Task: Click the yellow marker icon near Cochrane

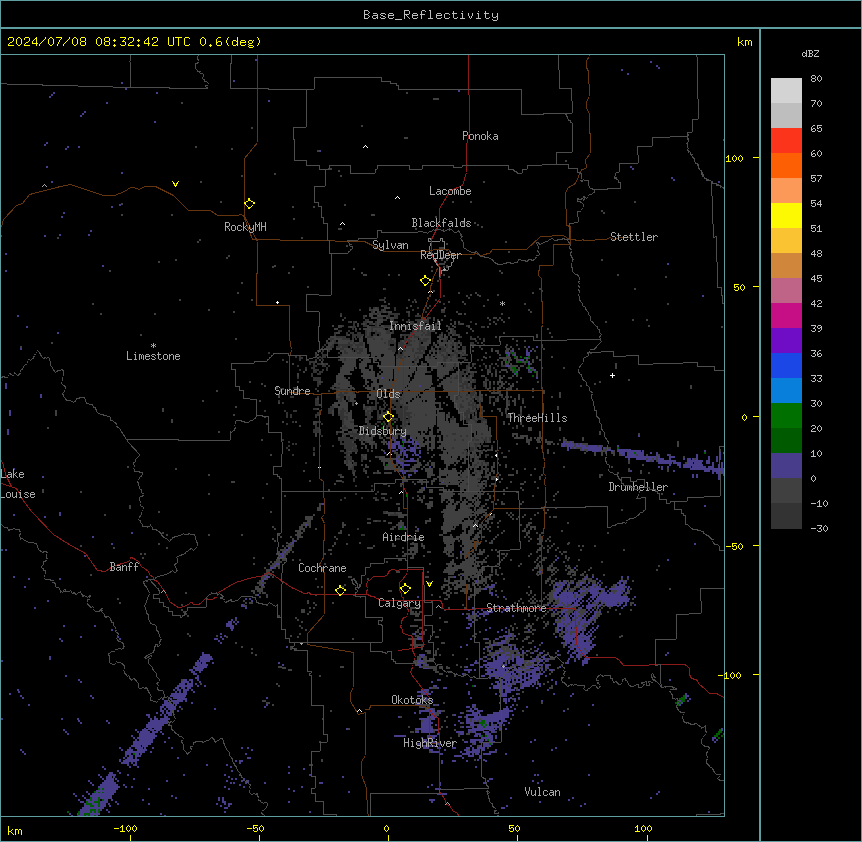Action: 340,590
